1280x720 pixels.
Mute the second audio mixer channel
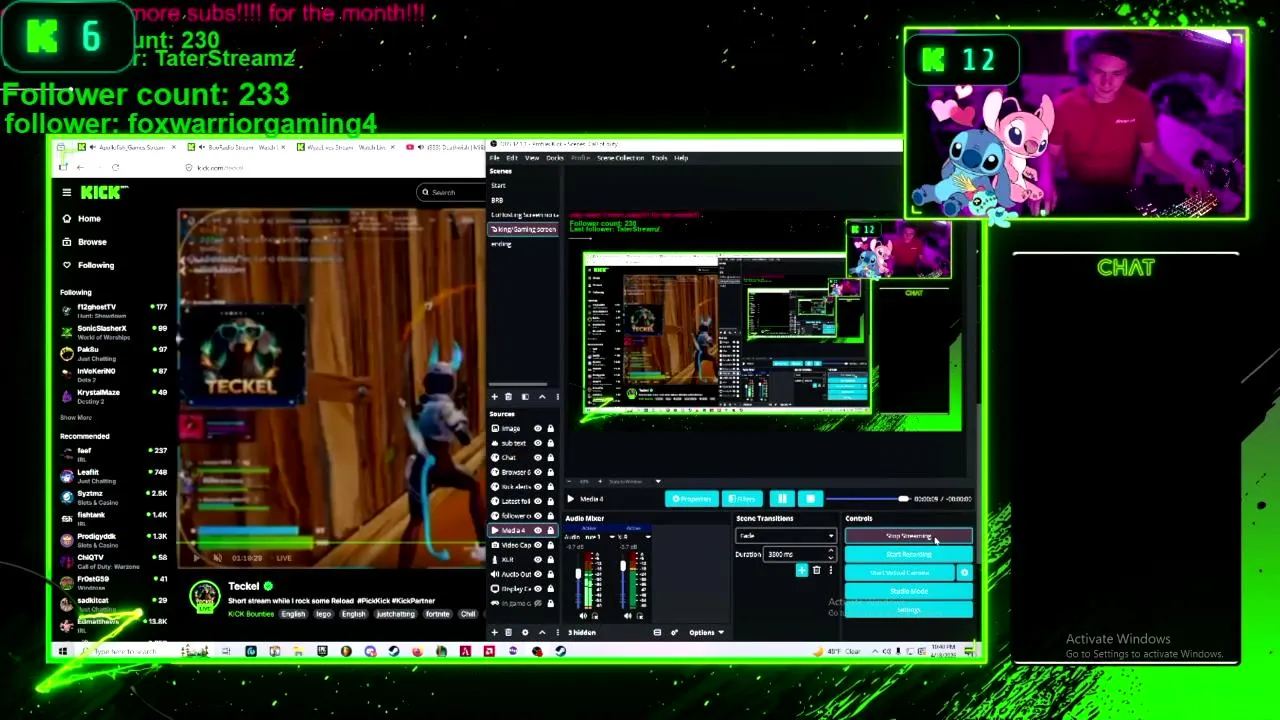coord(629,616)
